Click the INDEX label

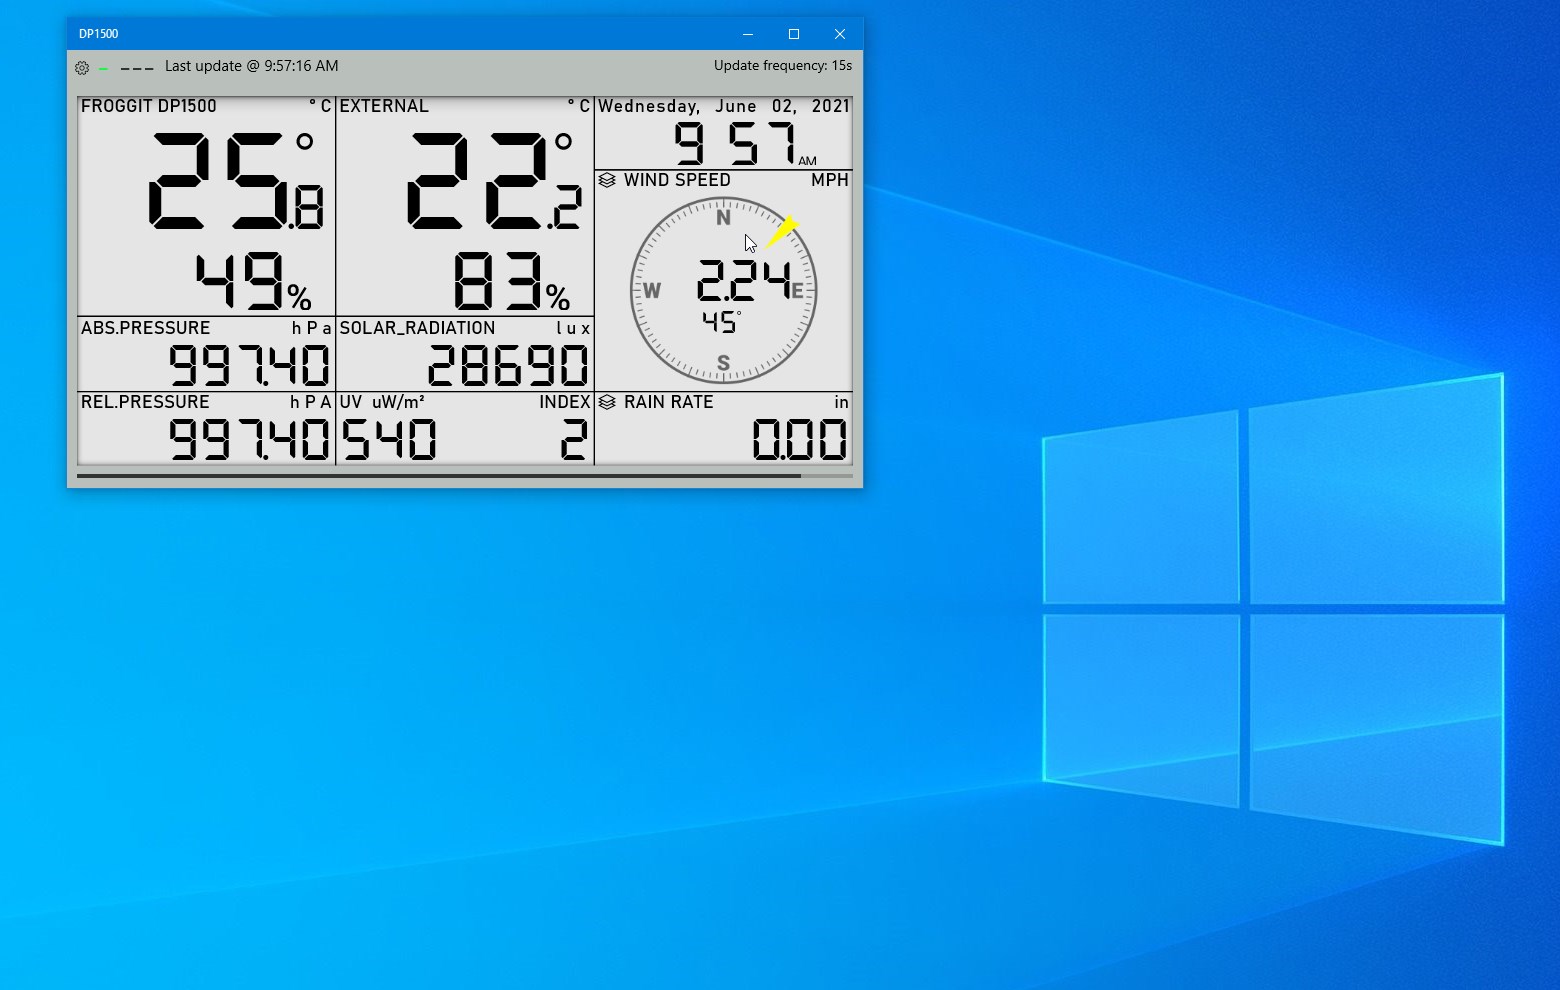[x=565, y=402]
